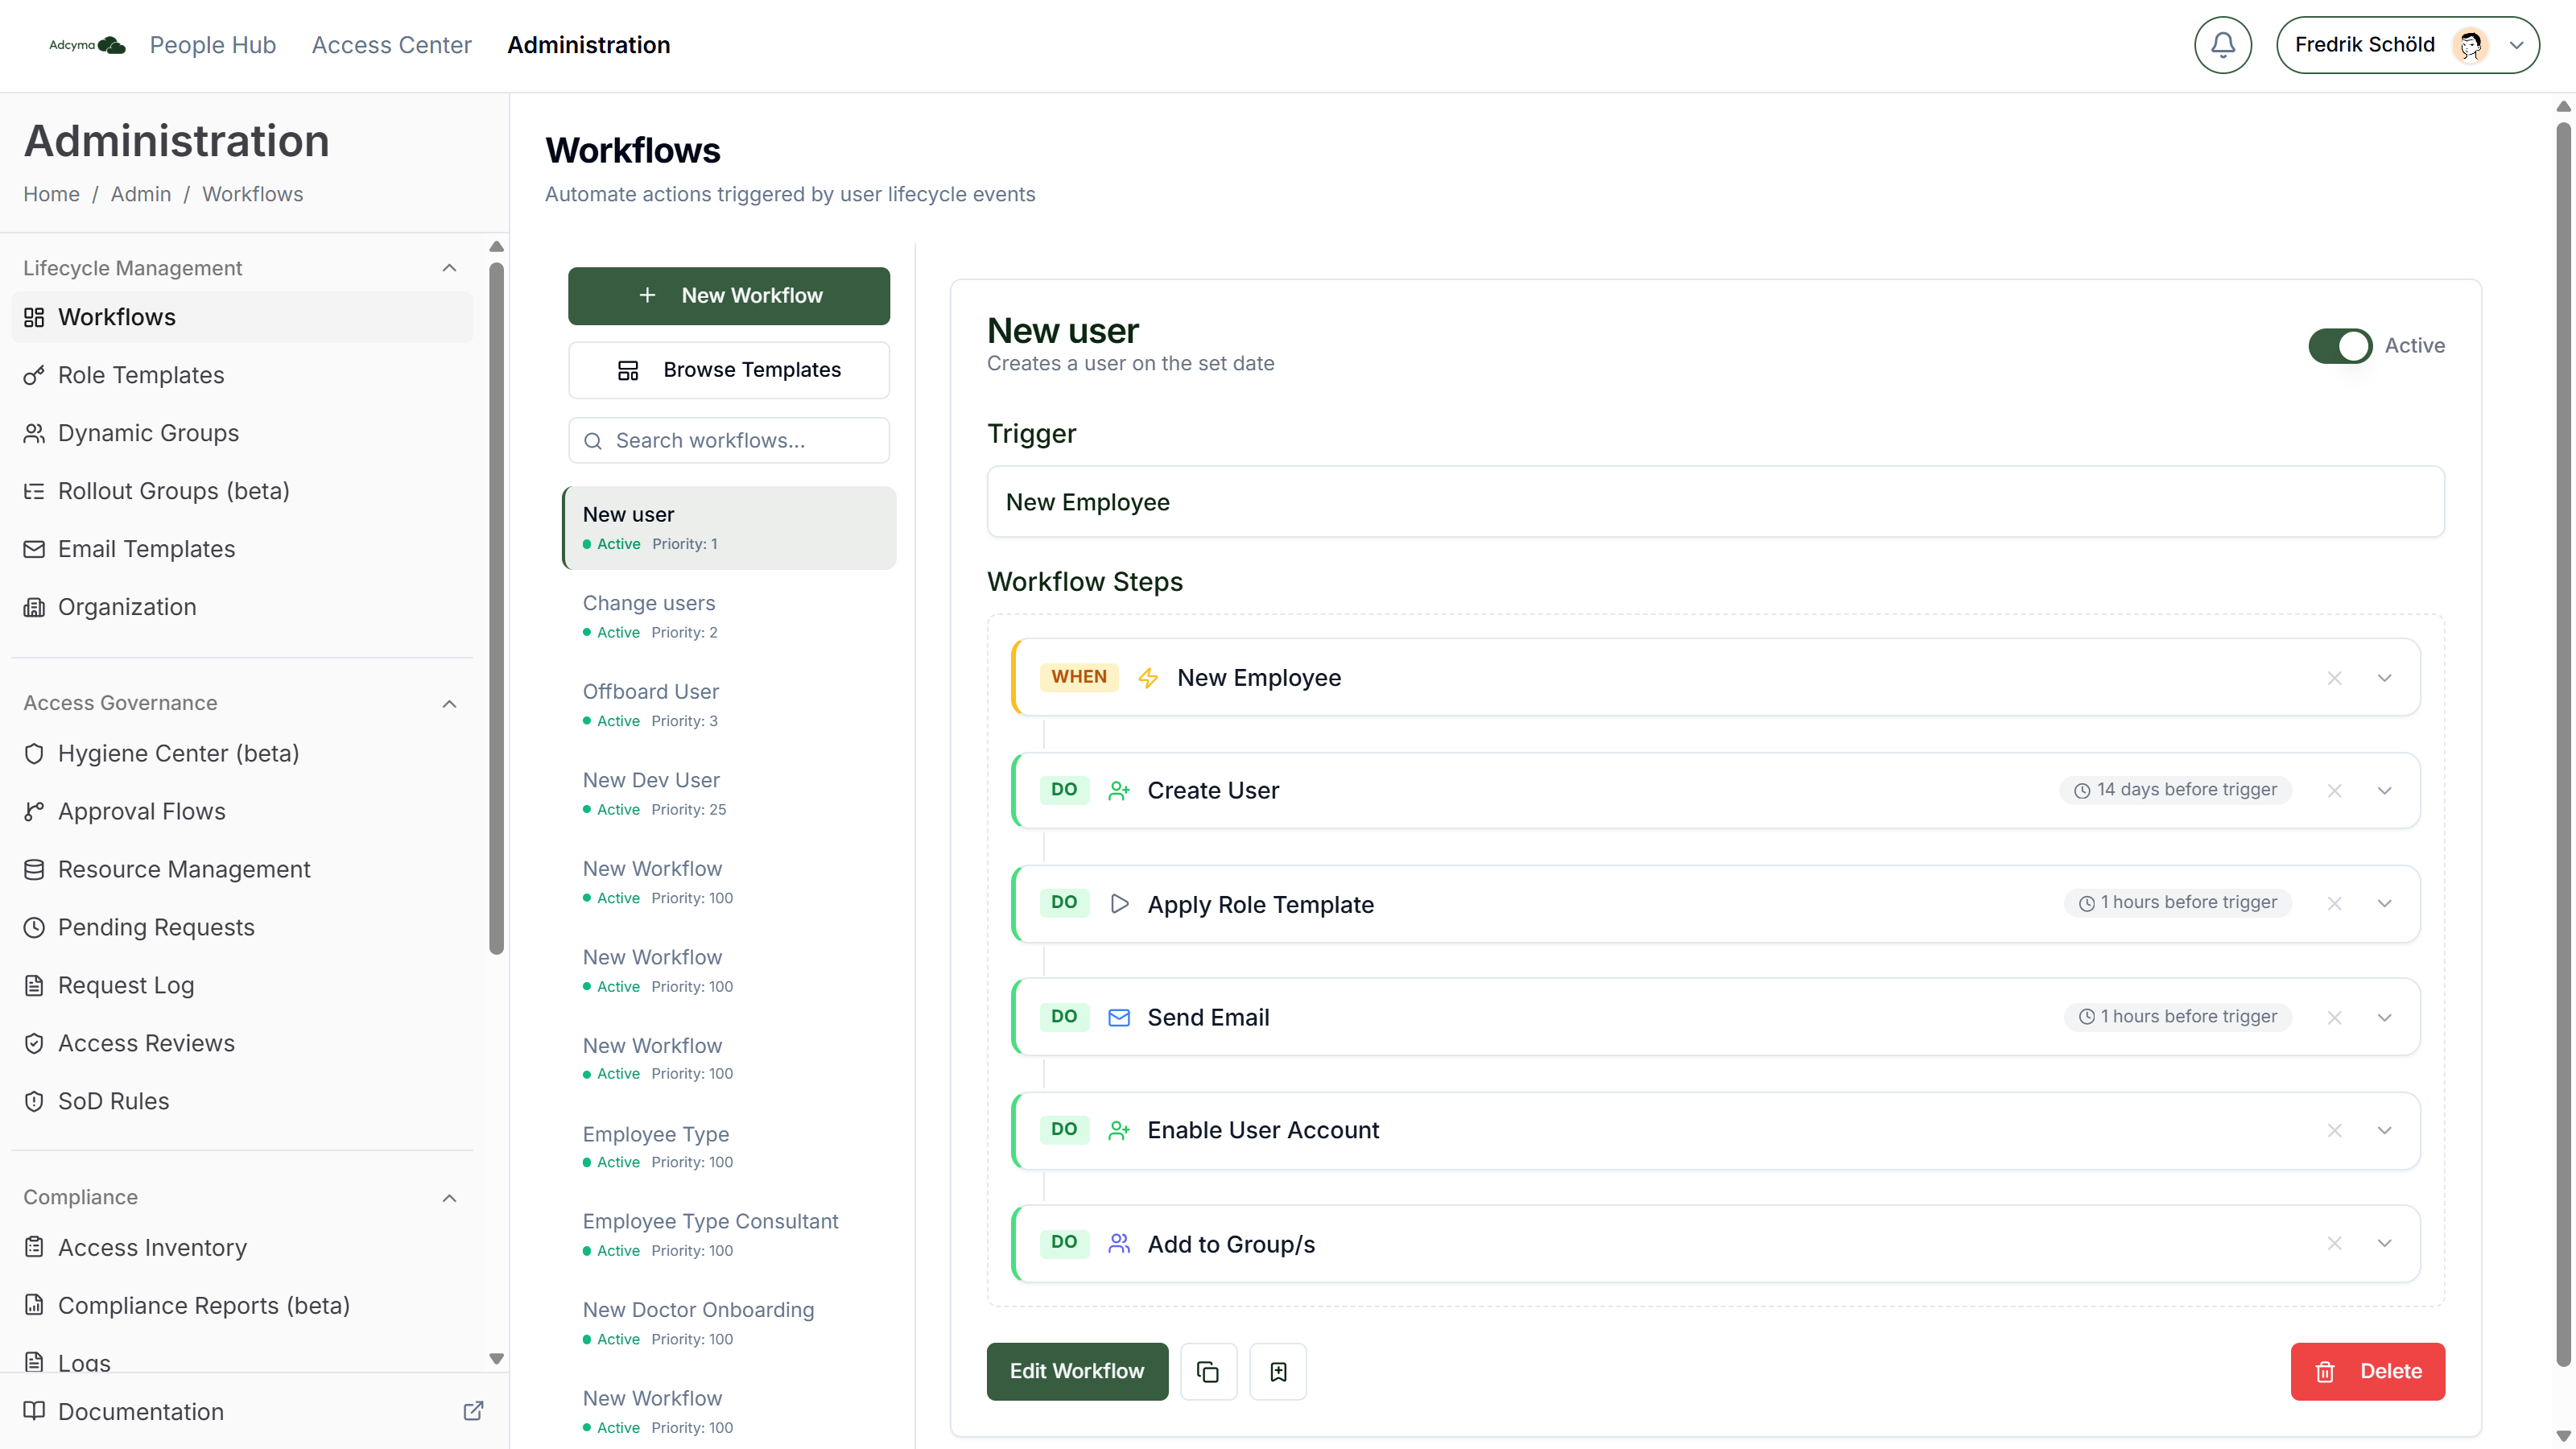Click the Edit Workflow button
2576x1449 pixels.
click(x=1077, y=1371)
